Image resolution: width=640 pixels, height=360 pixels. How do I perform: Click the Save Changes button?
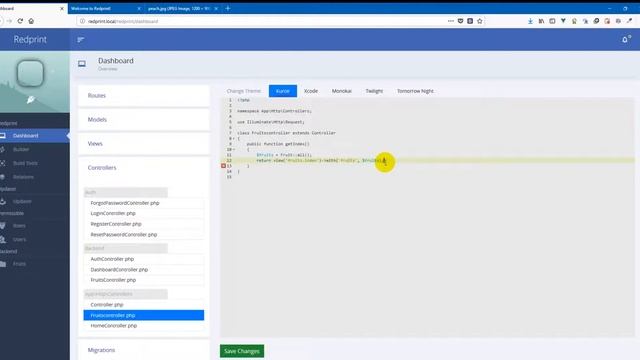242,351
